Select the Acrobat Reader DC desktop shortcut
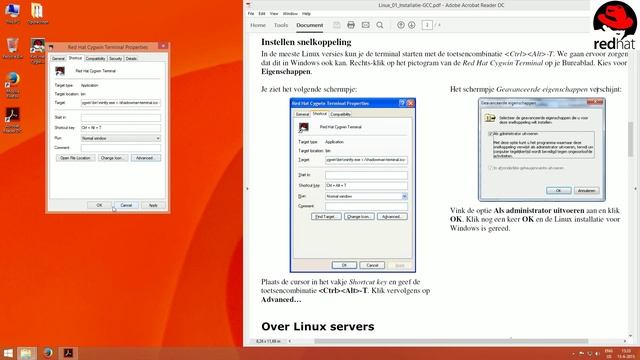 (12, 120)
